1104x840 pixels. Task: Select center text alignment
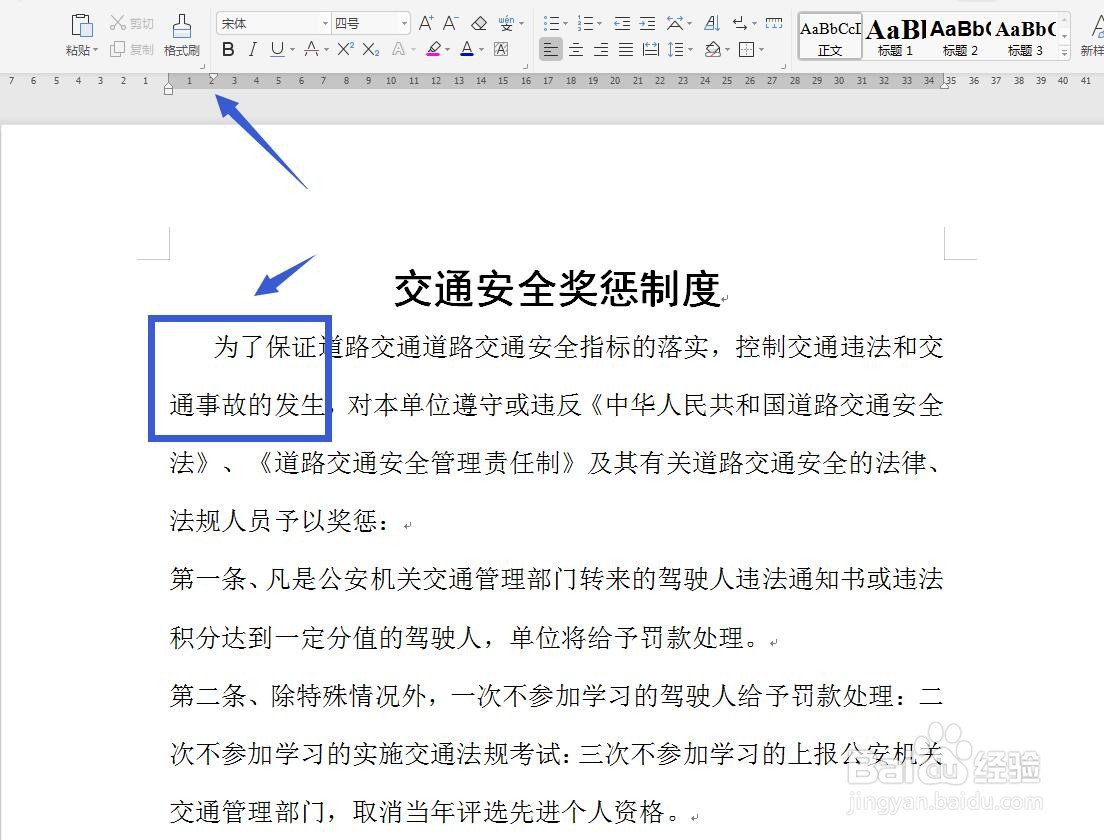(x=576, y=49)
